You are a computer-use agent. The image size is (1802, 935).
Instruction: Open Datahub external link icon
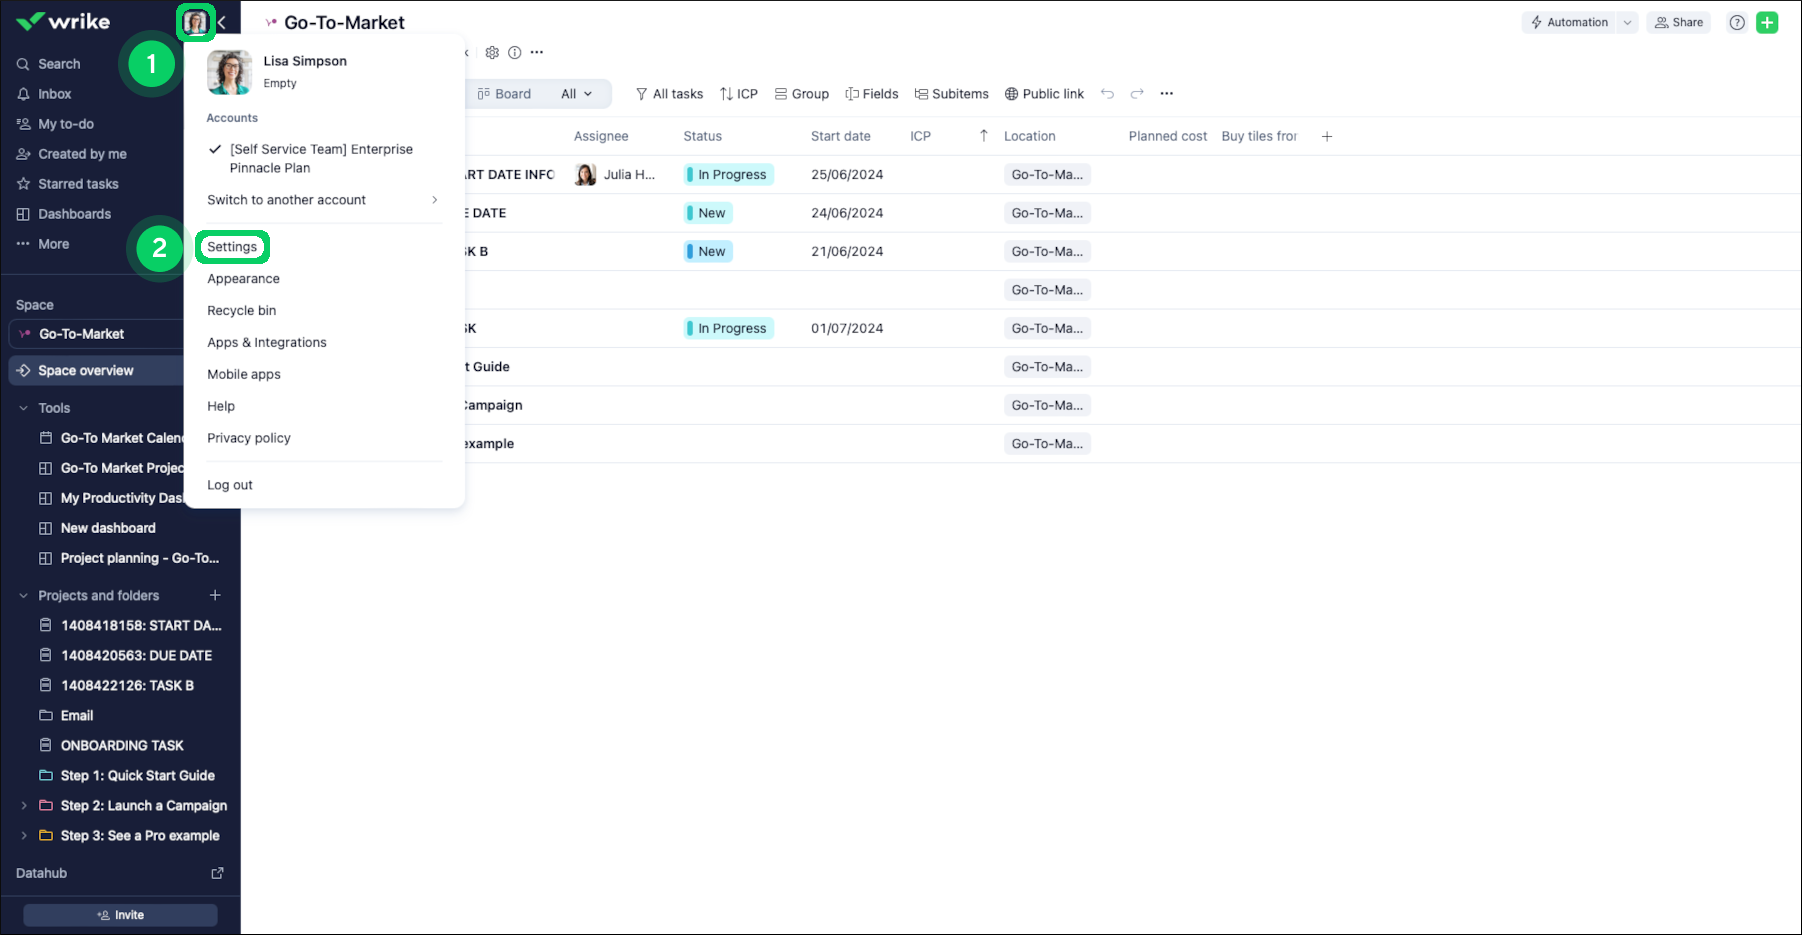217,873
